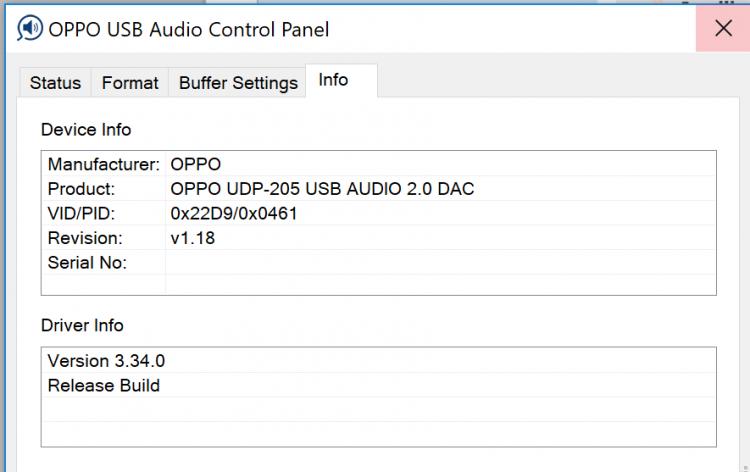This screenshot has height=472, width=750.
Task: Close the OPPO USB Audio Control Panel
Action: point(723,28)
